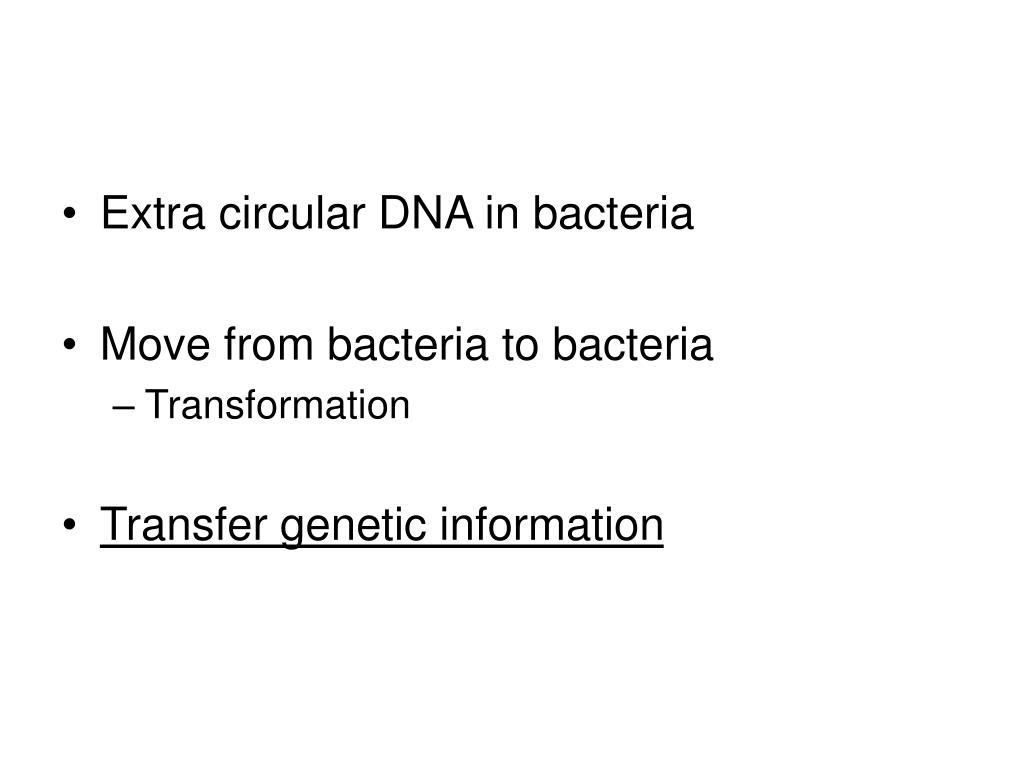Open the underlined Transfer genetic information link

point(381,524)
